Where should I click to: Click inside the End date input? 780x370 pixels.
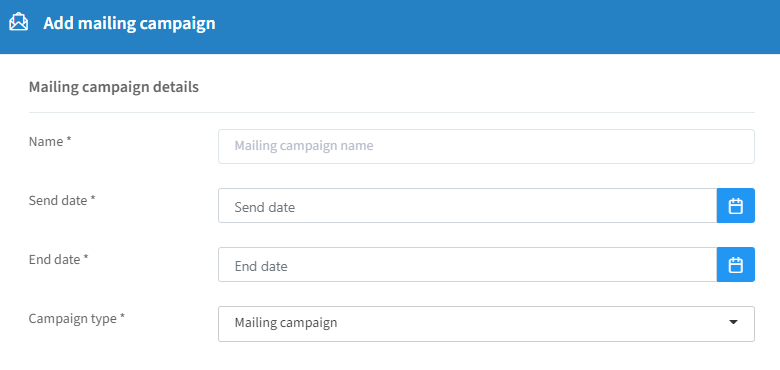(468, 265)
